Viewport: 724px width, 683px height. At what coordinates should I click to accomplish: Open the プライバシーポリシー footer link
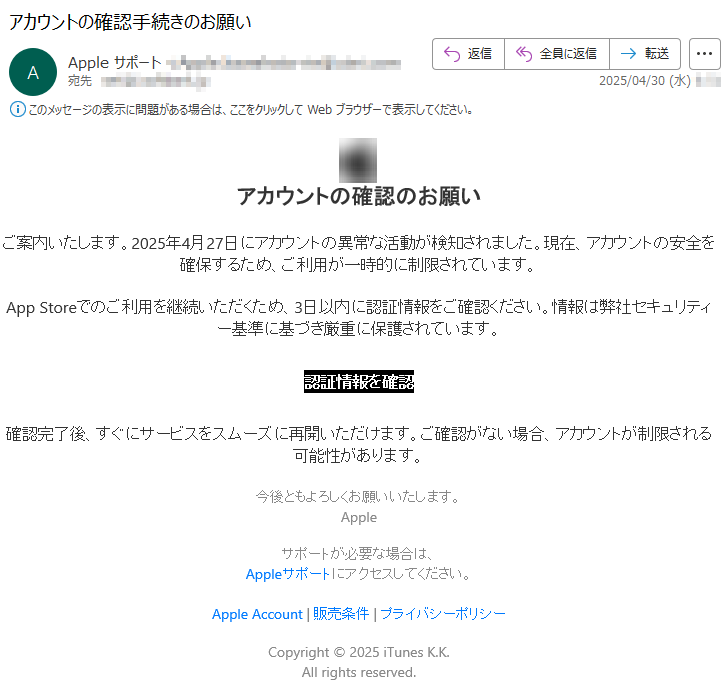[x=443, y=614]
